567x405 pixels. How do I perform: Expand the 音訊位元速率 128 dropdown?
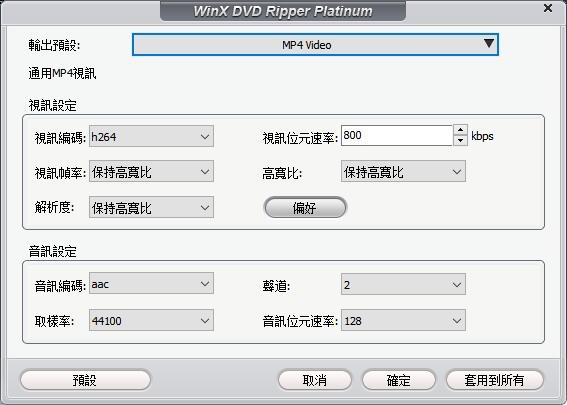(x=403, y=320)
